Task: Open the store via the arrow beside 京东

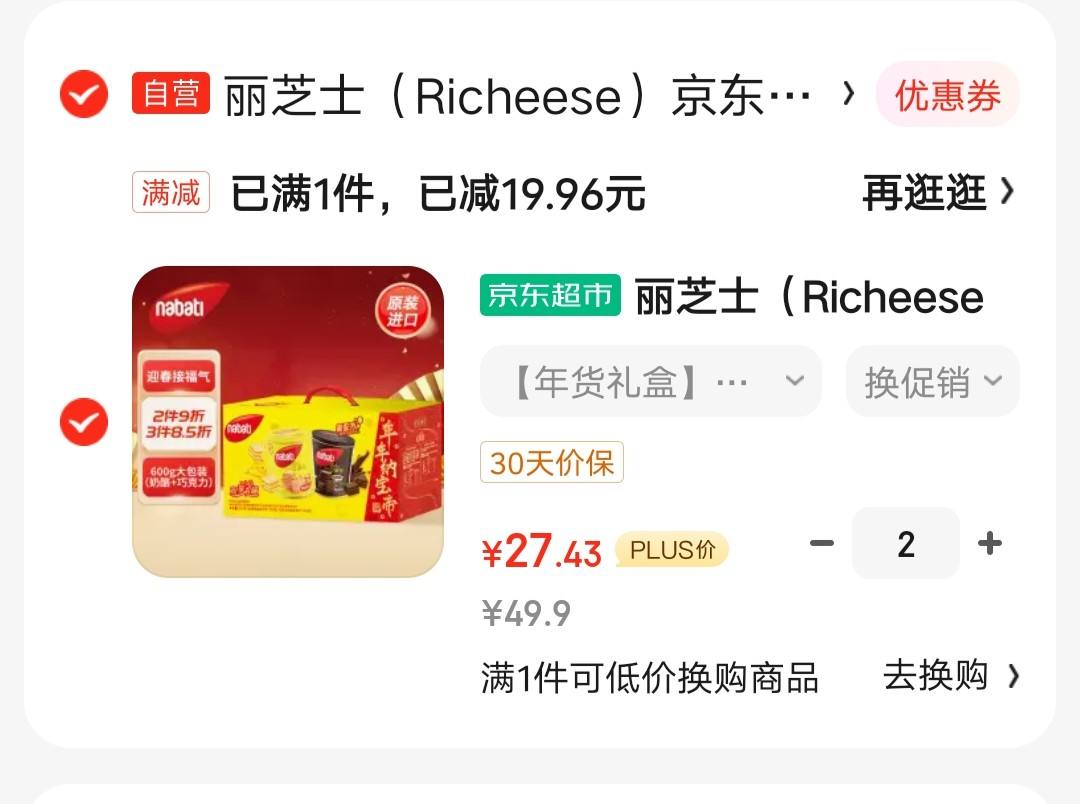Action: [x=849, y=94]
